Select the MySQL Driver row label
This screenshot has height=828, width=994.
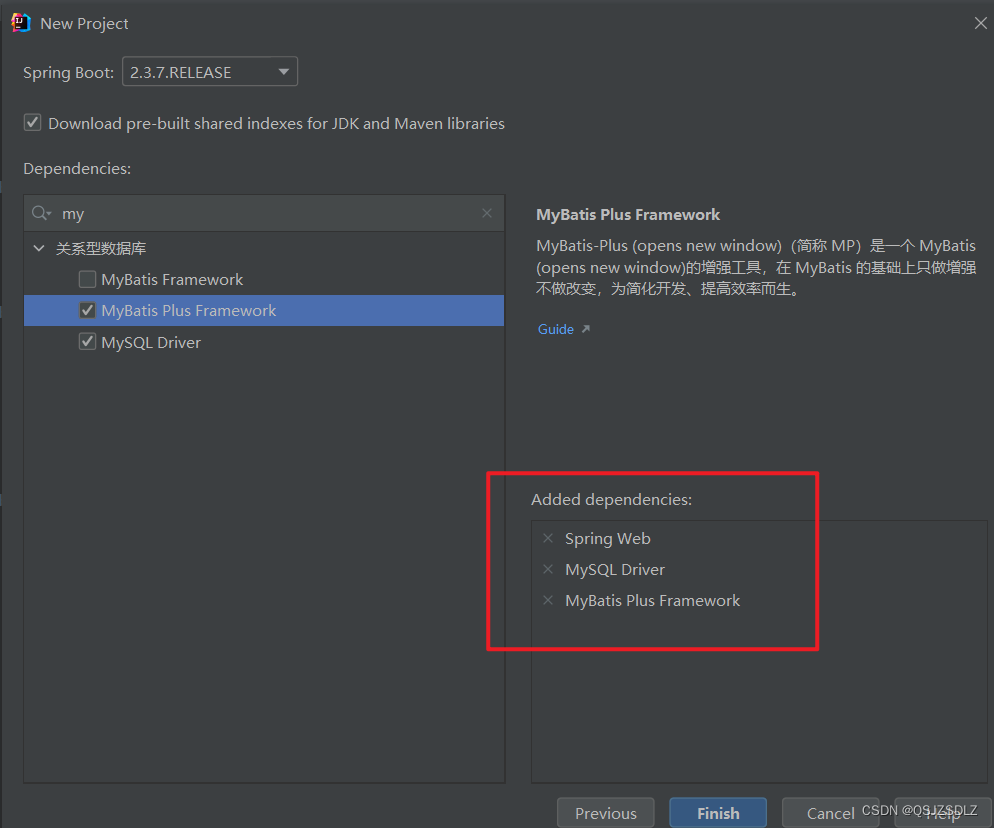[x=151, y=342]
